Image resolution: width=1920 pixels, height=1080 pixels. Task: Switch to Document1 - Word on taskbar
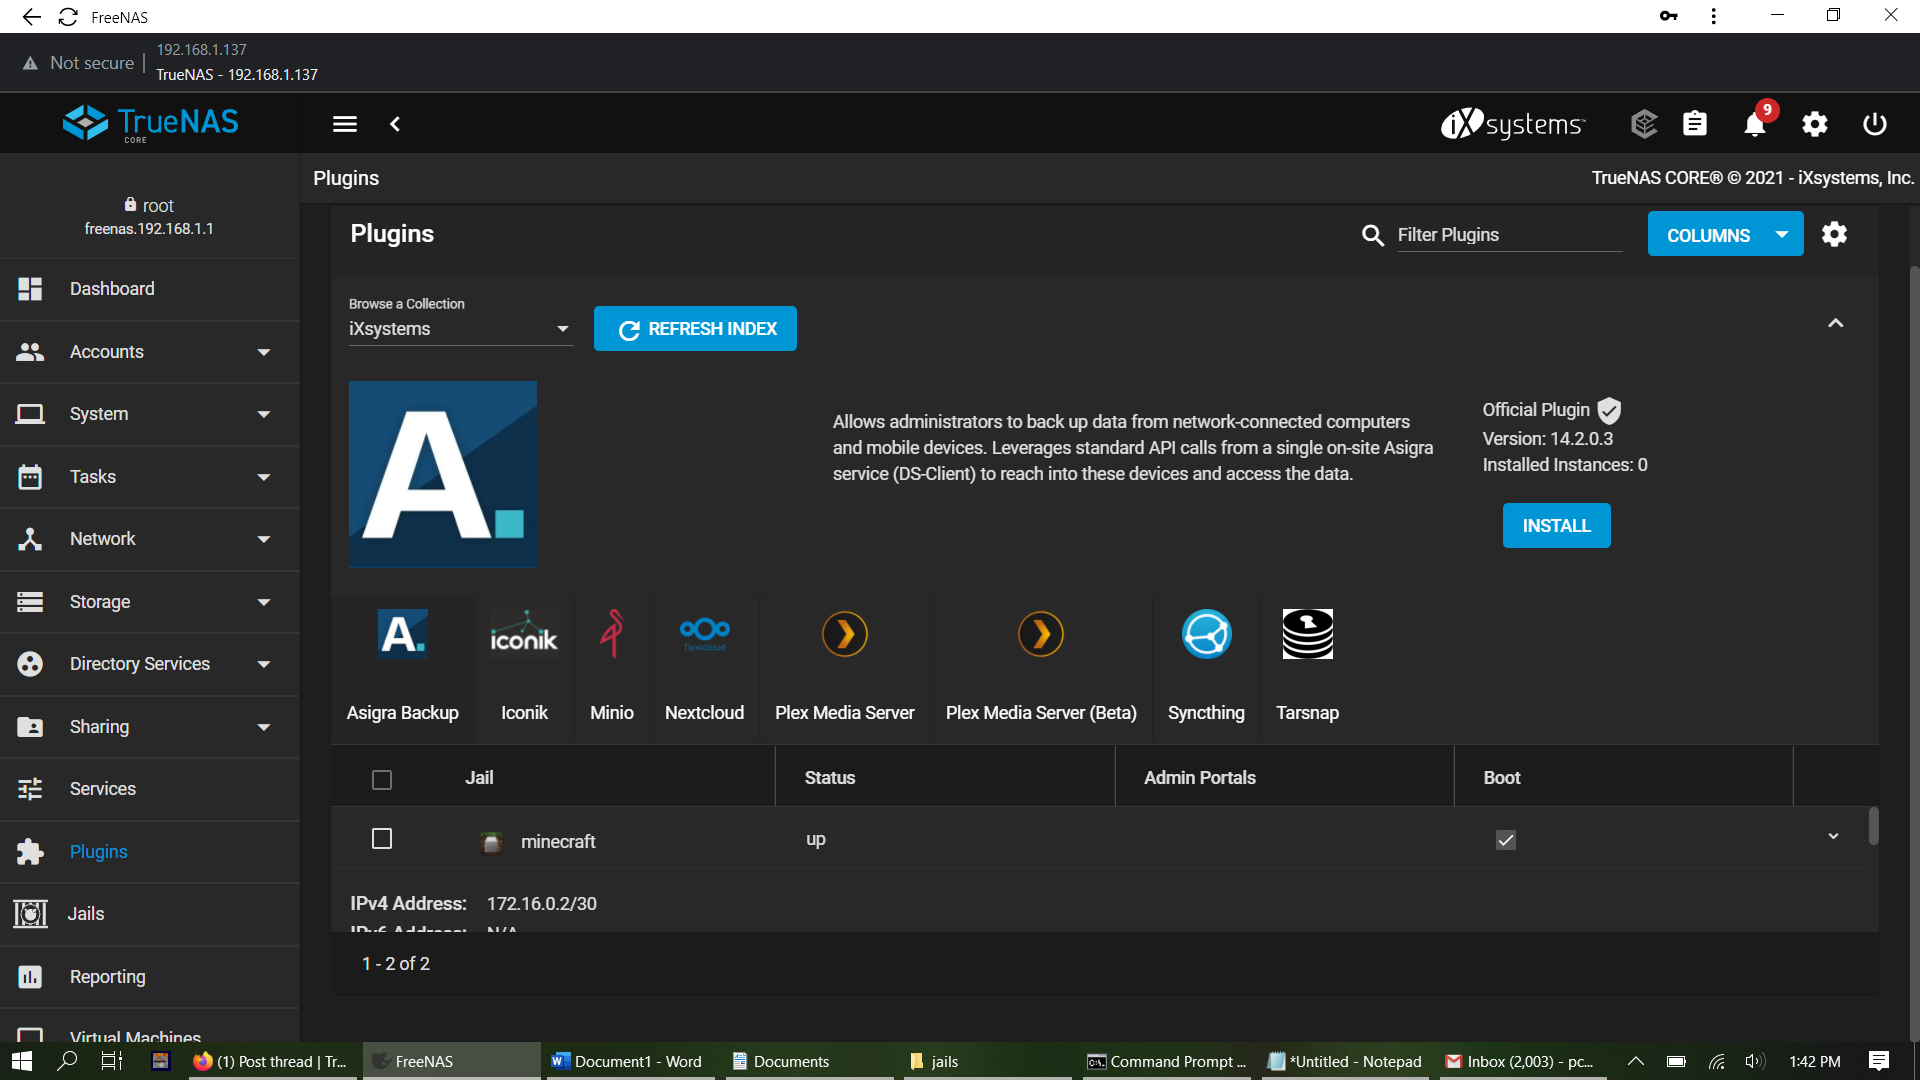click(x=628, y=1061)
